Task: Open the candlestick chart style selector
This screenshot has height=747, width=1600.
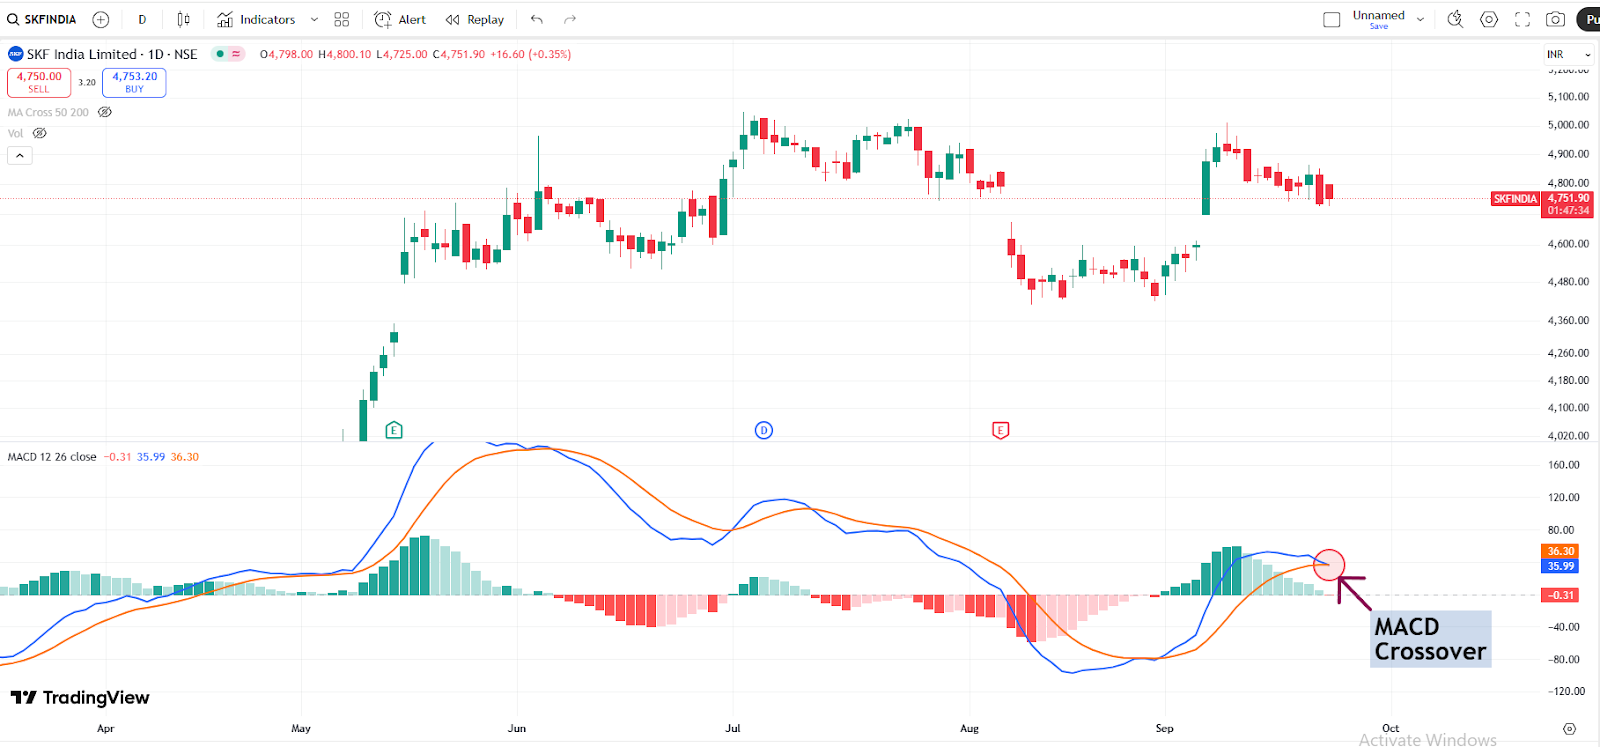Action: pyautogui.click(x=183, y=19)
